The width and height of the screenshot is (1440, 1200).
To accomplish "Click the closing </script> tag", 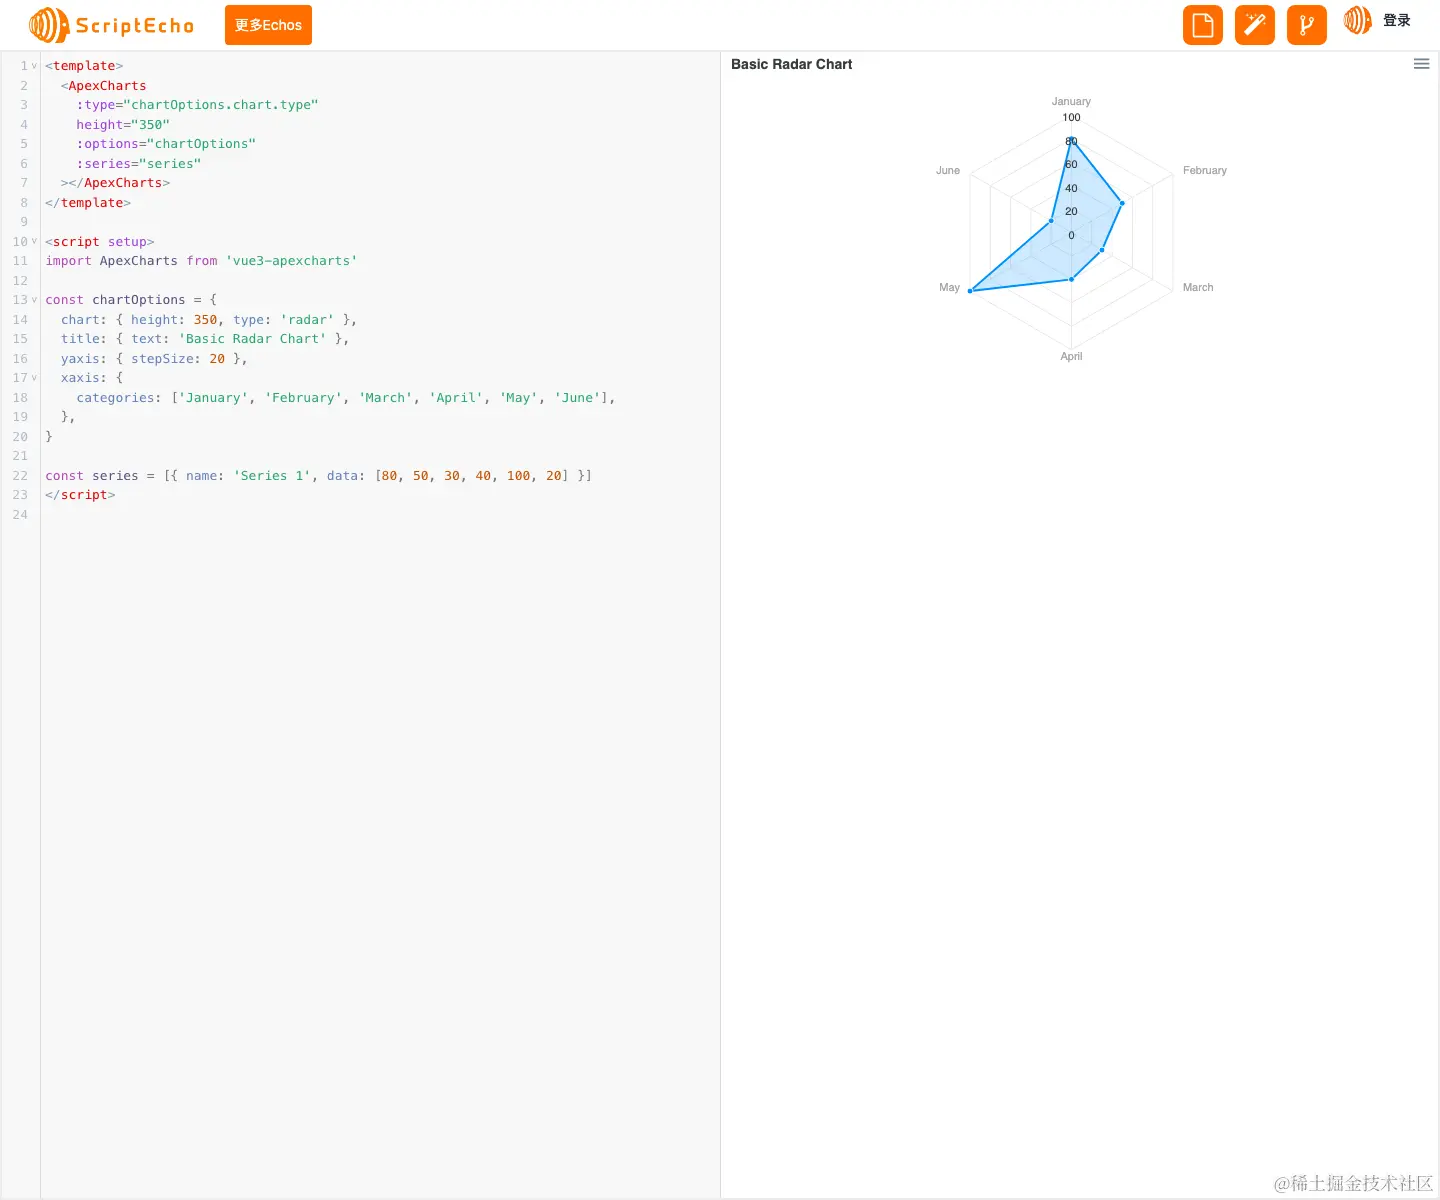I will [80, 495].
